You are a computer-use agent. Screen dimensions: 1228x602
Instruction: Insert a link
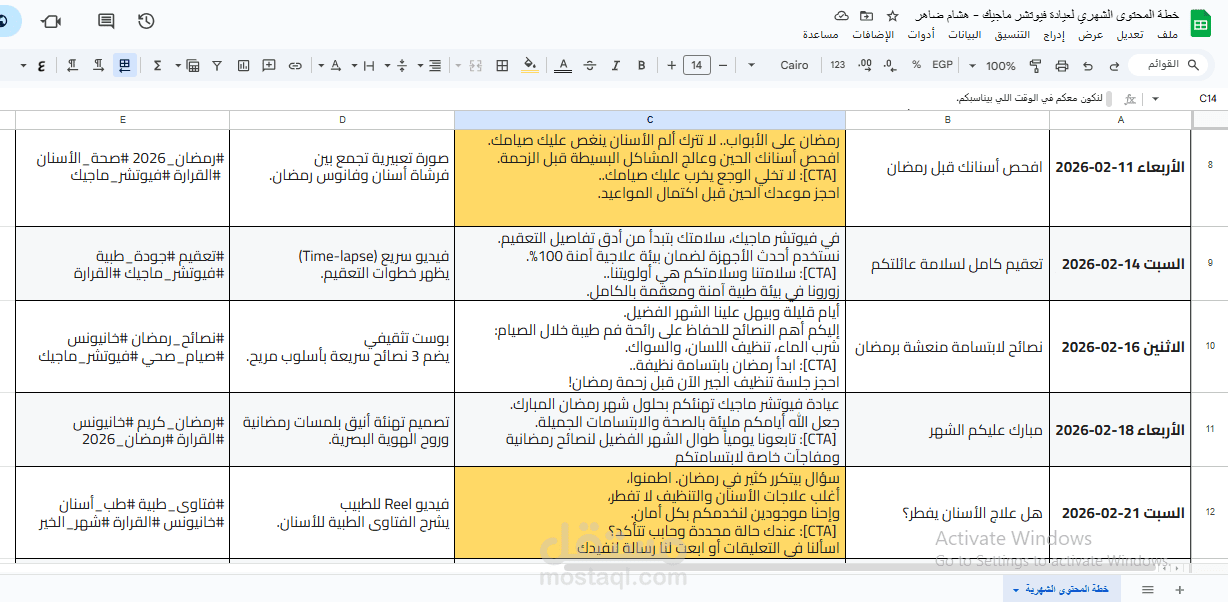pos(295,66)
